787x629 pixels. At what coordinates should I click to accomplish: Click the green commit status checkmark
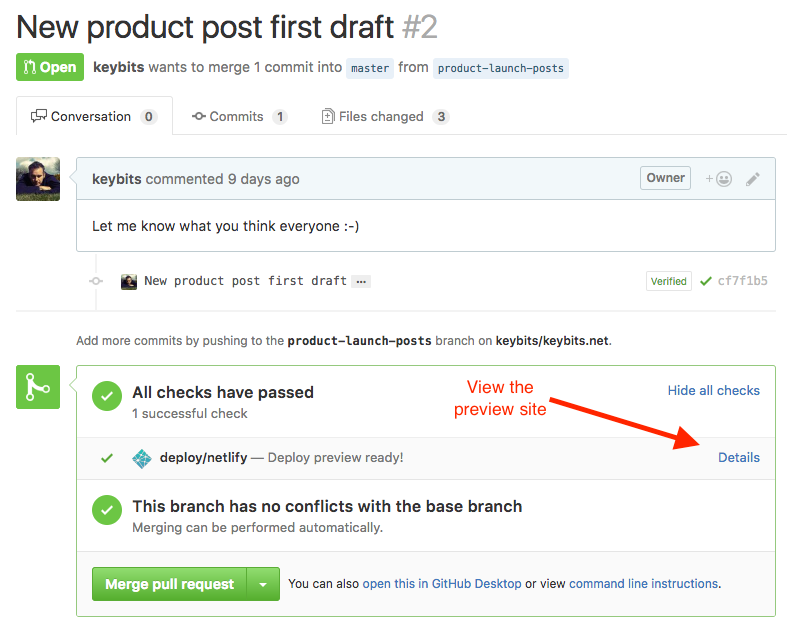point(706,281)
